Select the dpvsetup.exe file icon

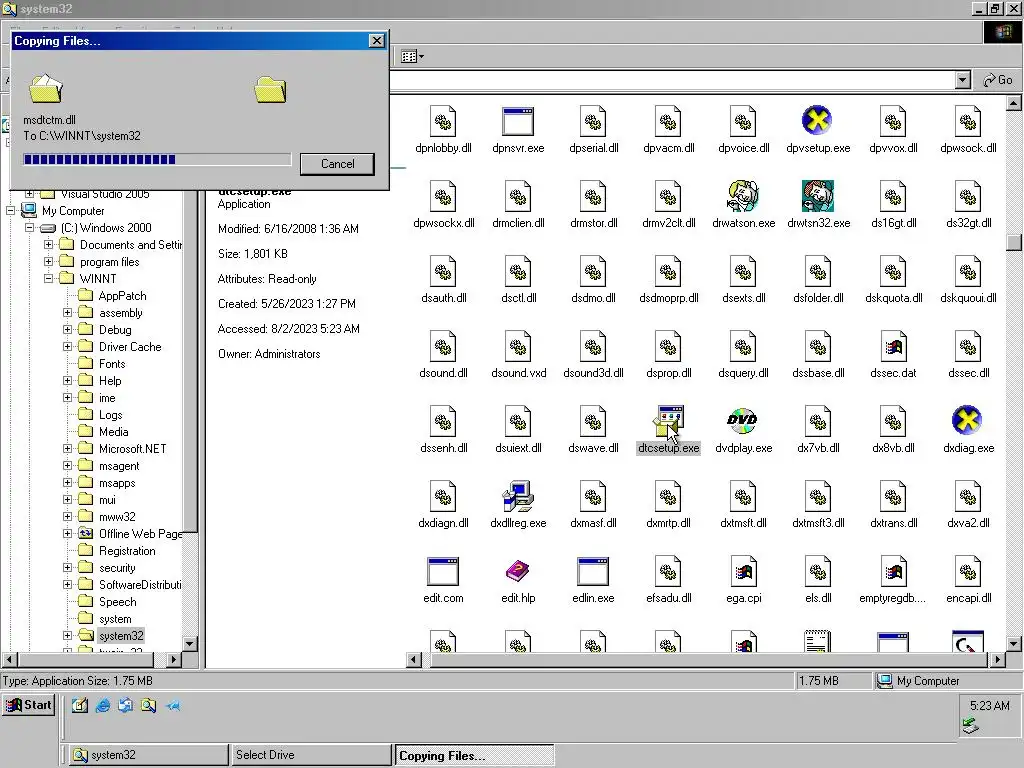point(817,121)
